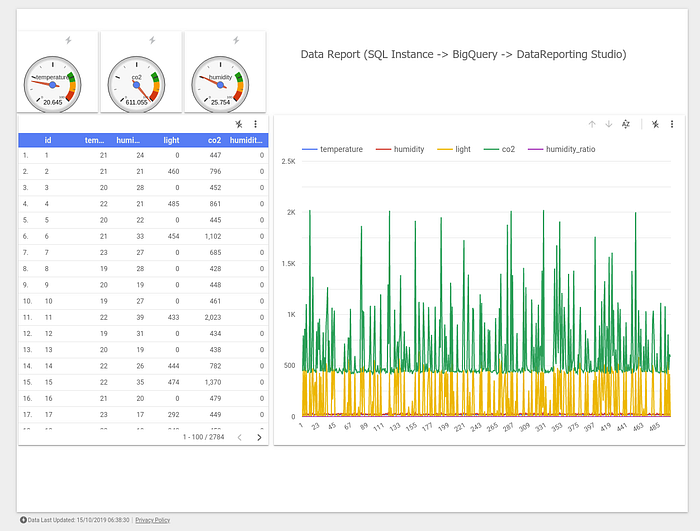Click the chart's drill up arrow
The image size is (700, 531).
coord(592,124)
